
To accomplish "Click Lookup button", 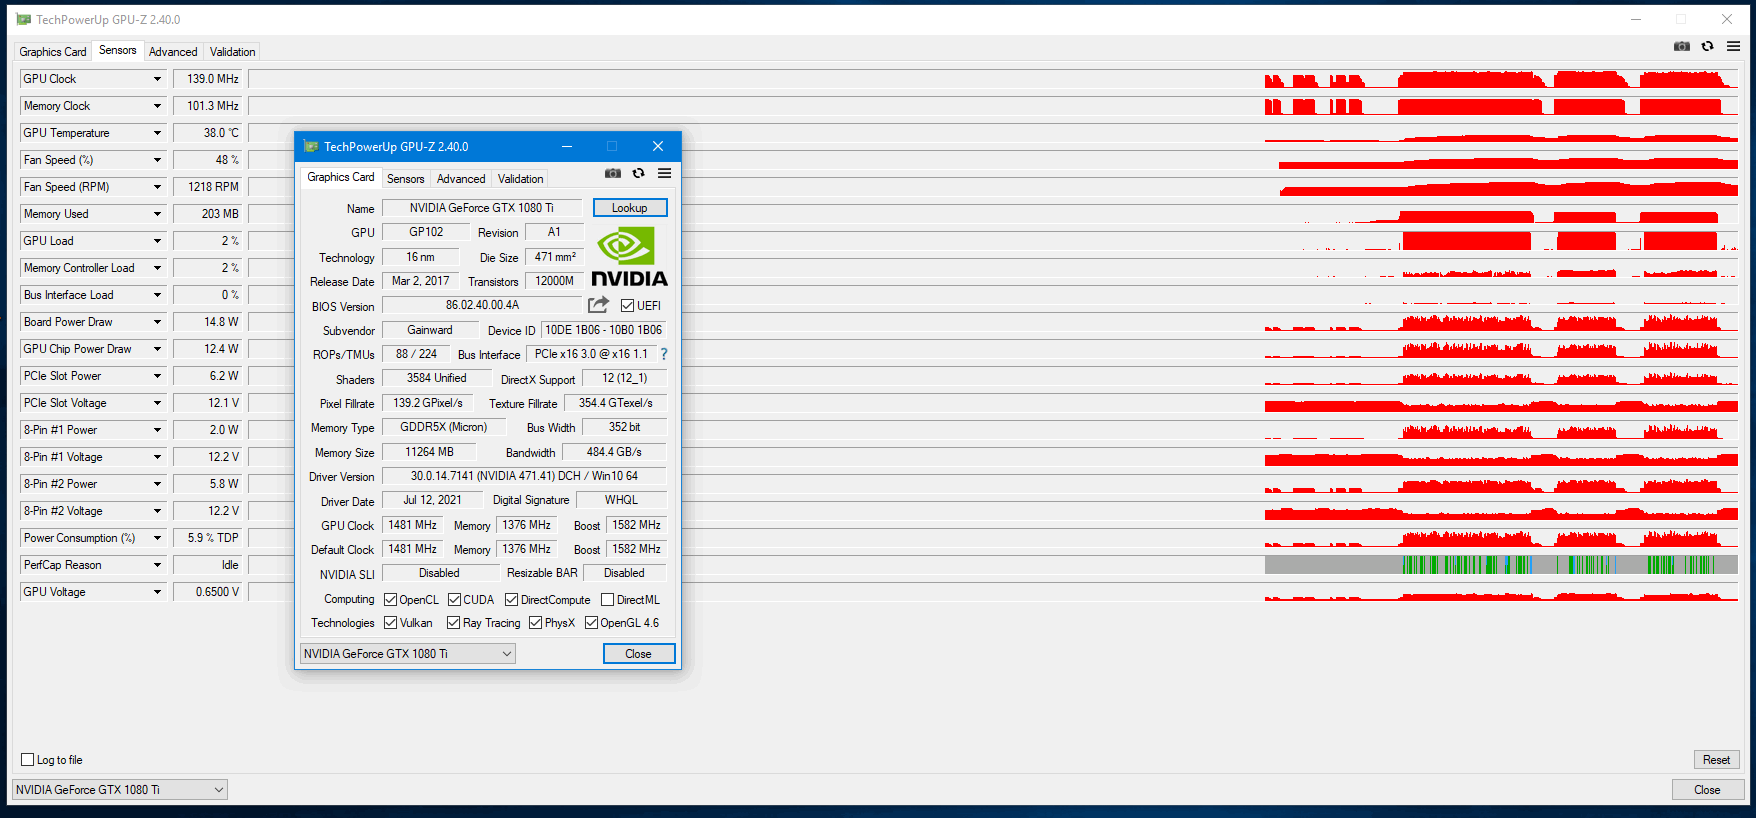I will (630, 208).
